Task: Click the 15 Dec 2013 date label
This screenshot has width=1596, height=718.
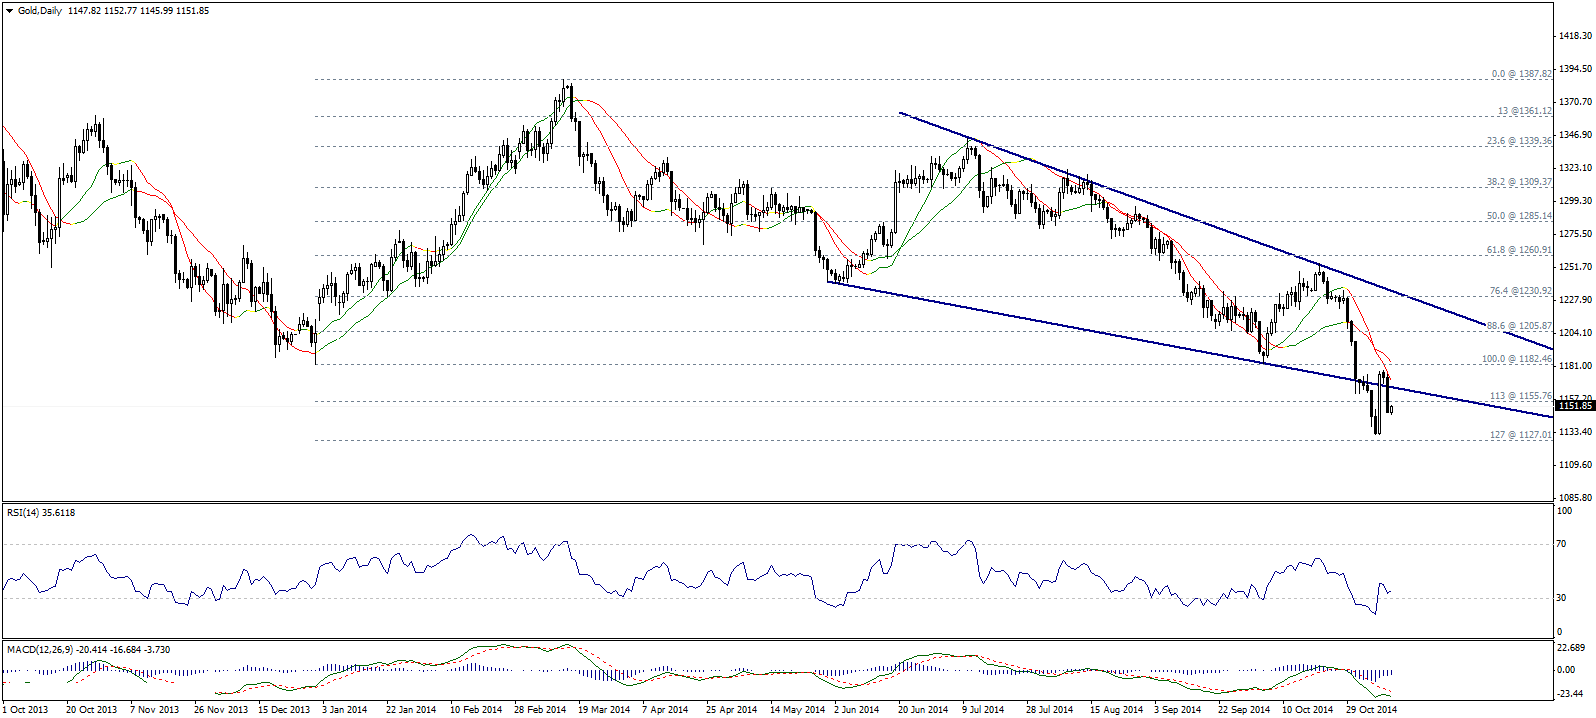Action: click(x=284, y=710)
